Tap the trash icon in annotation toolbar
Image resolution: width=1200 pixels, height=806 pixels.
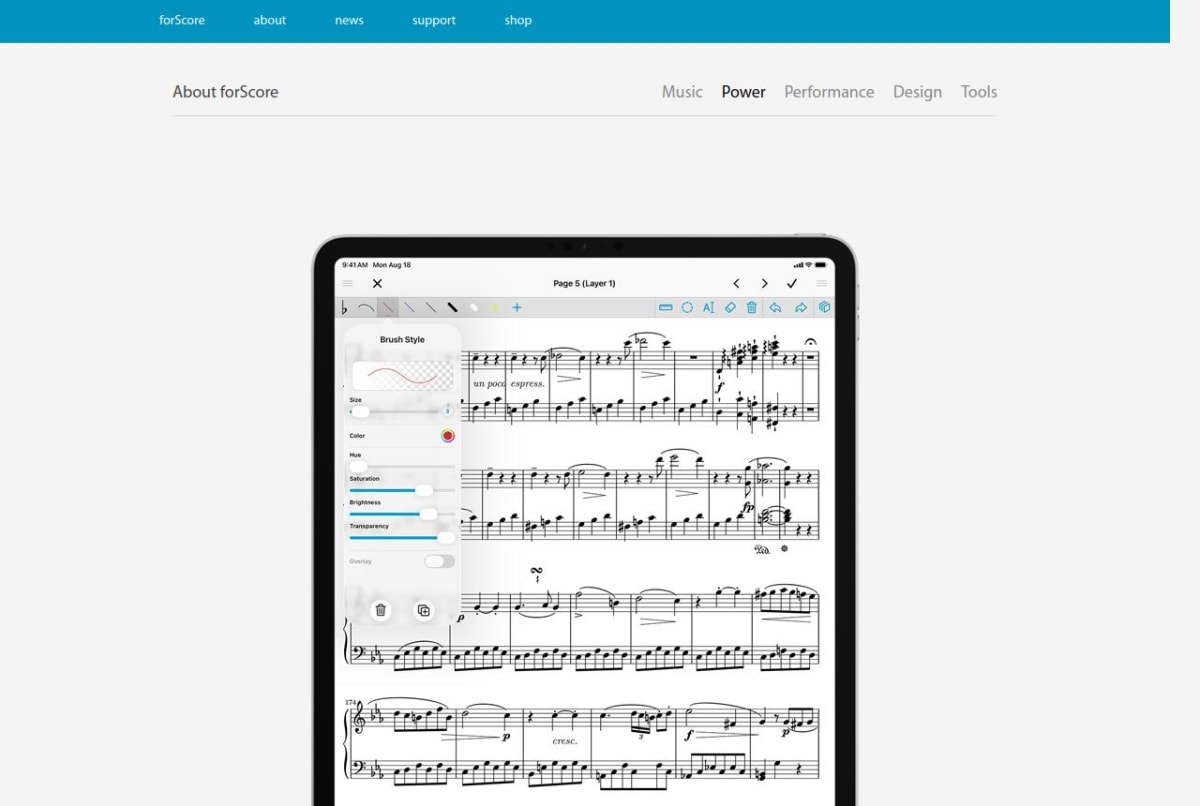(x=752, y=308)
